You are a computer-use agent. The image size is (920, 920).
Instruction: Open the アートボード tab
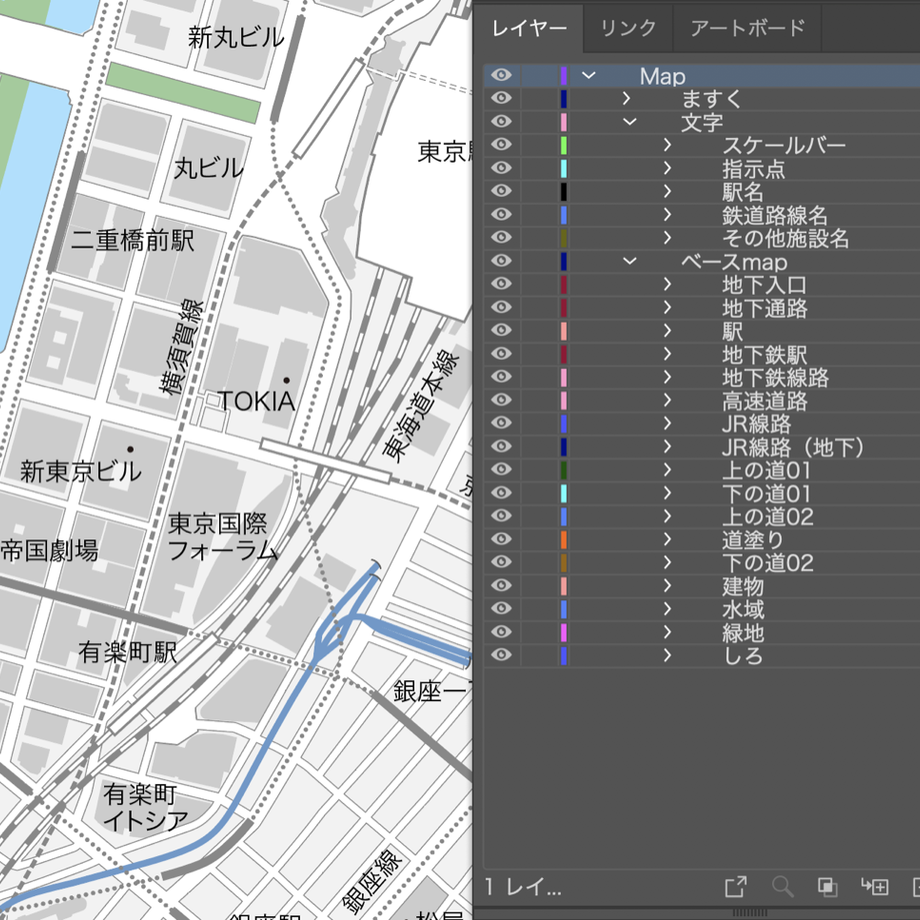pyautogui.click(x=748, y=28)
